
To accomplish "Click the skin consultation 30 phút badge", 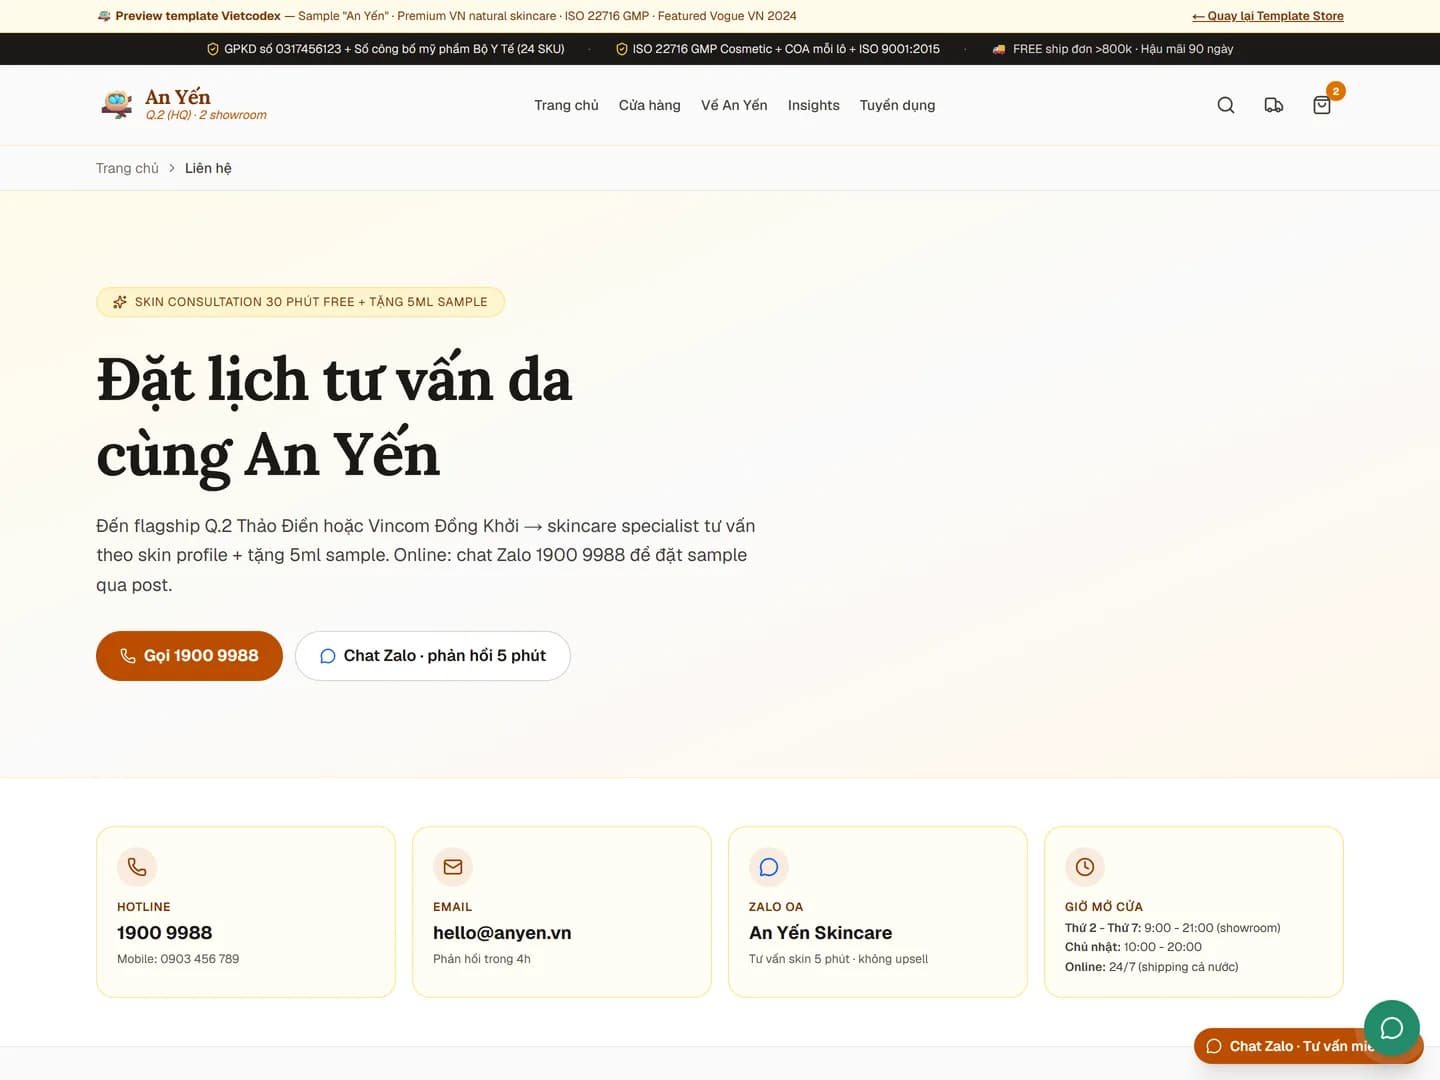I will tap(301, 302).
